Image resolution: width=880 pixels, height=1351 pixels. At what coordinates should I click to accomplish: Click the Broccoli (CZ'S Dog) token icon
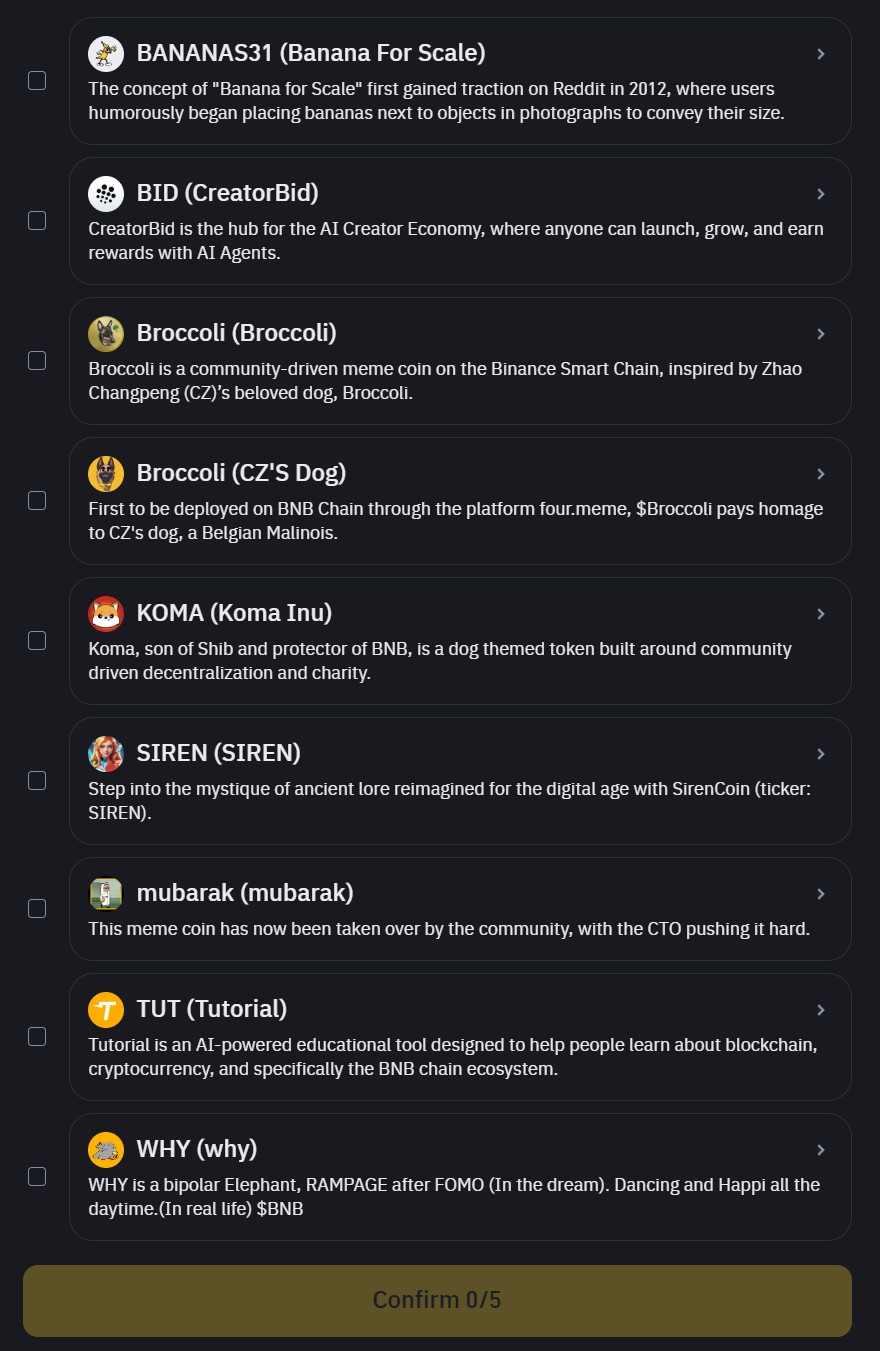(106, 473)
